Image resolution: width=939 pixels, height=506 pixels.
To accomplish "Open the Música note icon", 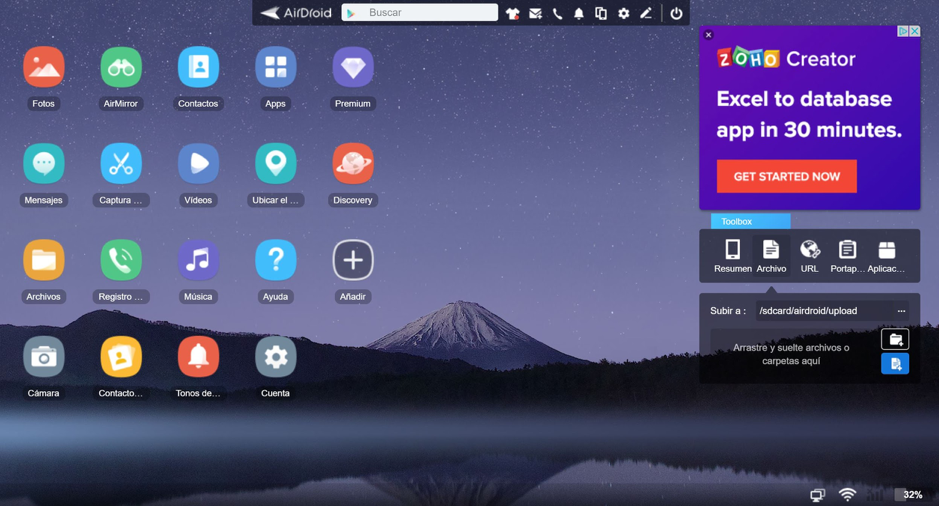I will click(198, 260).
